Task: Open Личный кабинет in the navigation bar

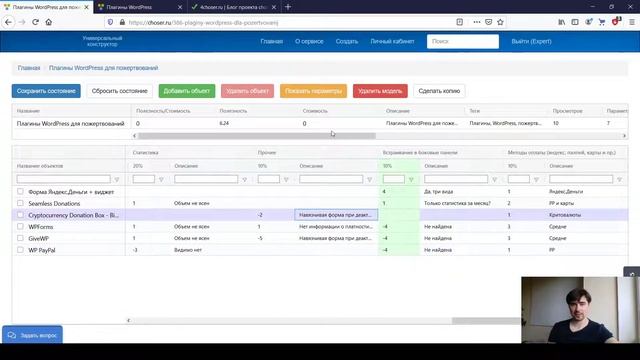Action: pos(392,41)
